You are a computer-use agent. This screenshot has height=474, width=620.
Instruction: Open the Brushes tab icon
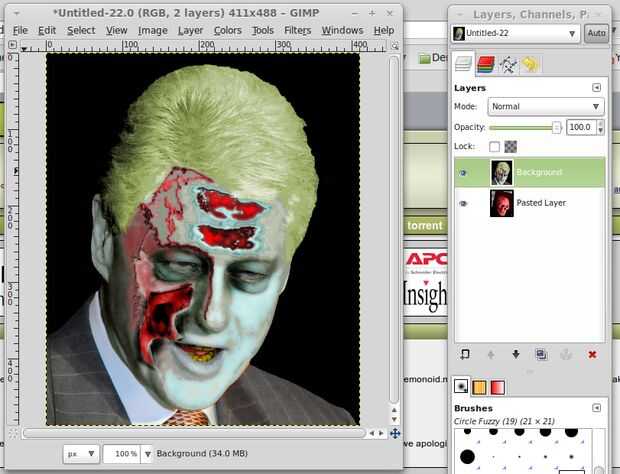[x=461, y=386]
